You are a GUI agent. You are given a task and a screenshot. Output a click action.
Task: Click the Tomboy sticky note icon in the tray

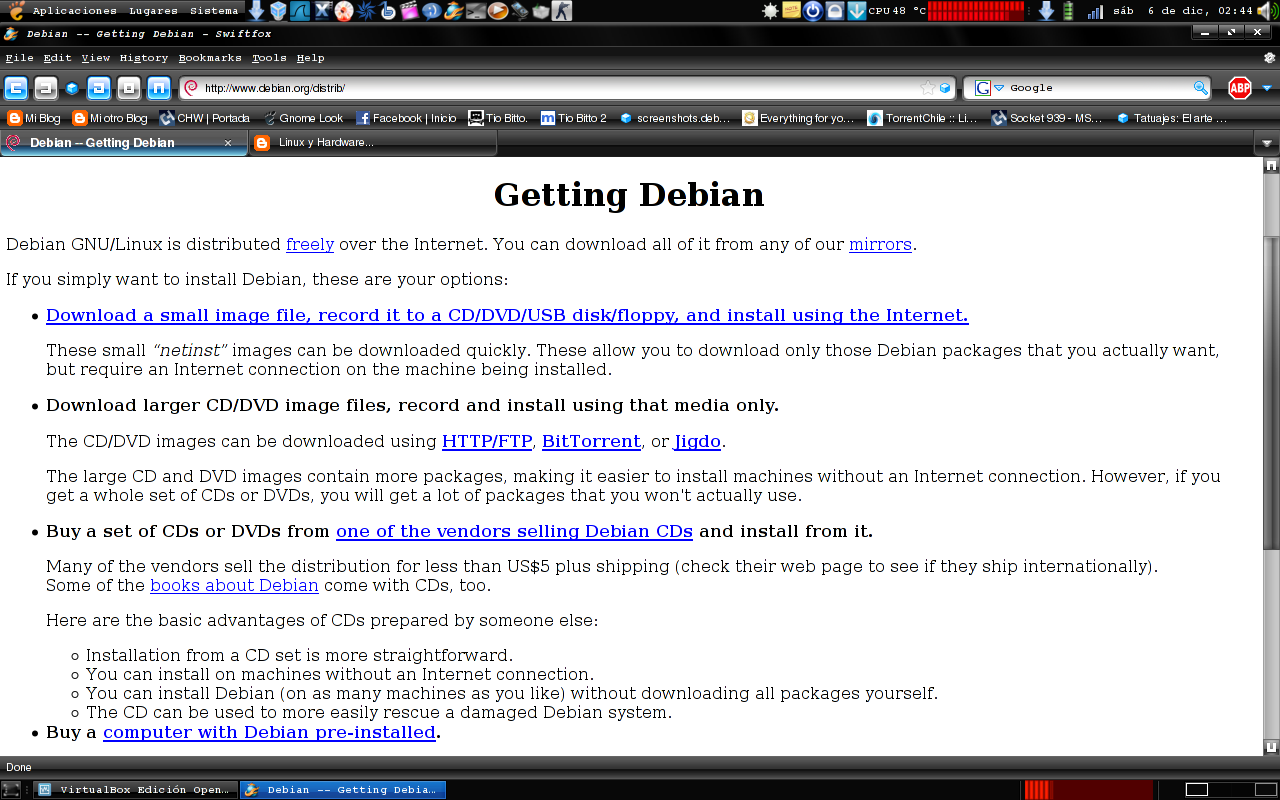point(791,11)
